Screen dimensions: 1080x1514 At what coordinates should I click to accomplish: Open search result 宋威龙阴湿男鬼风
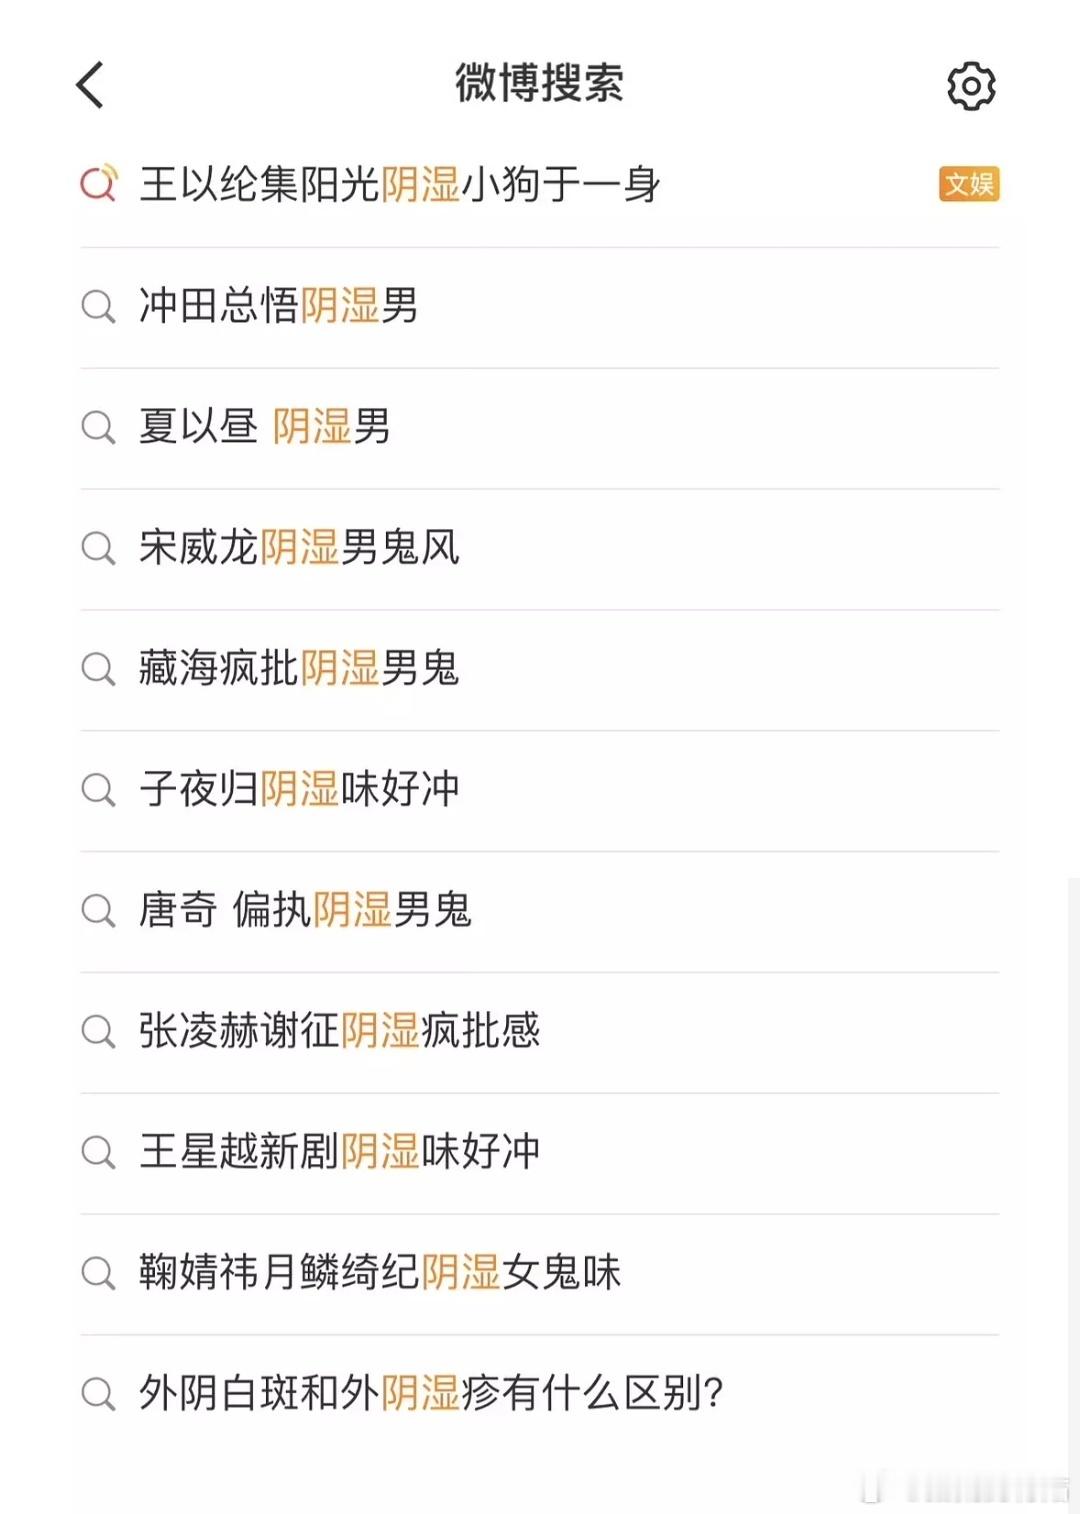coord(540,548)
